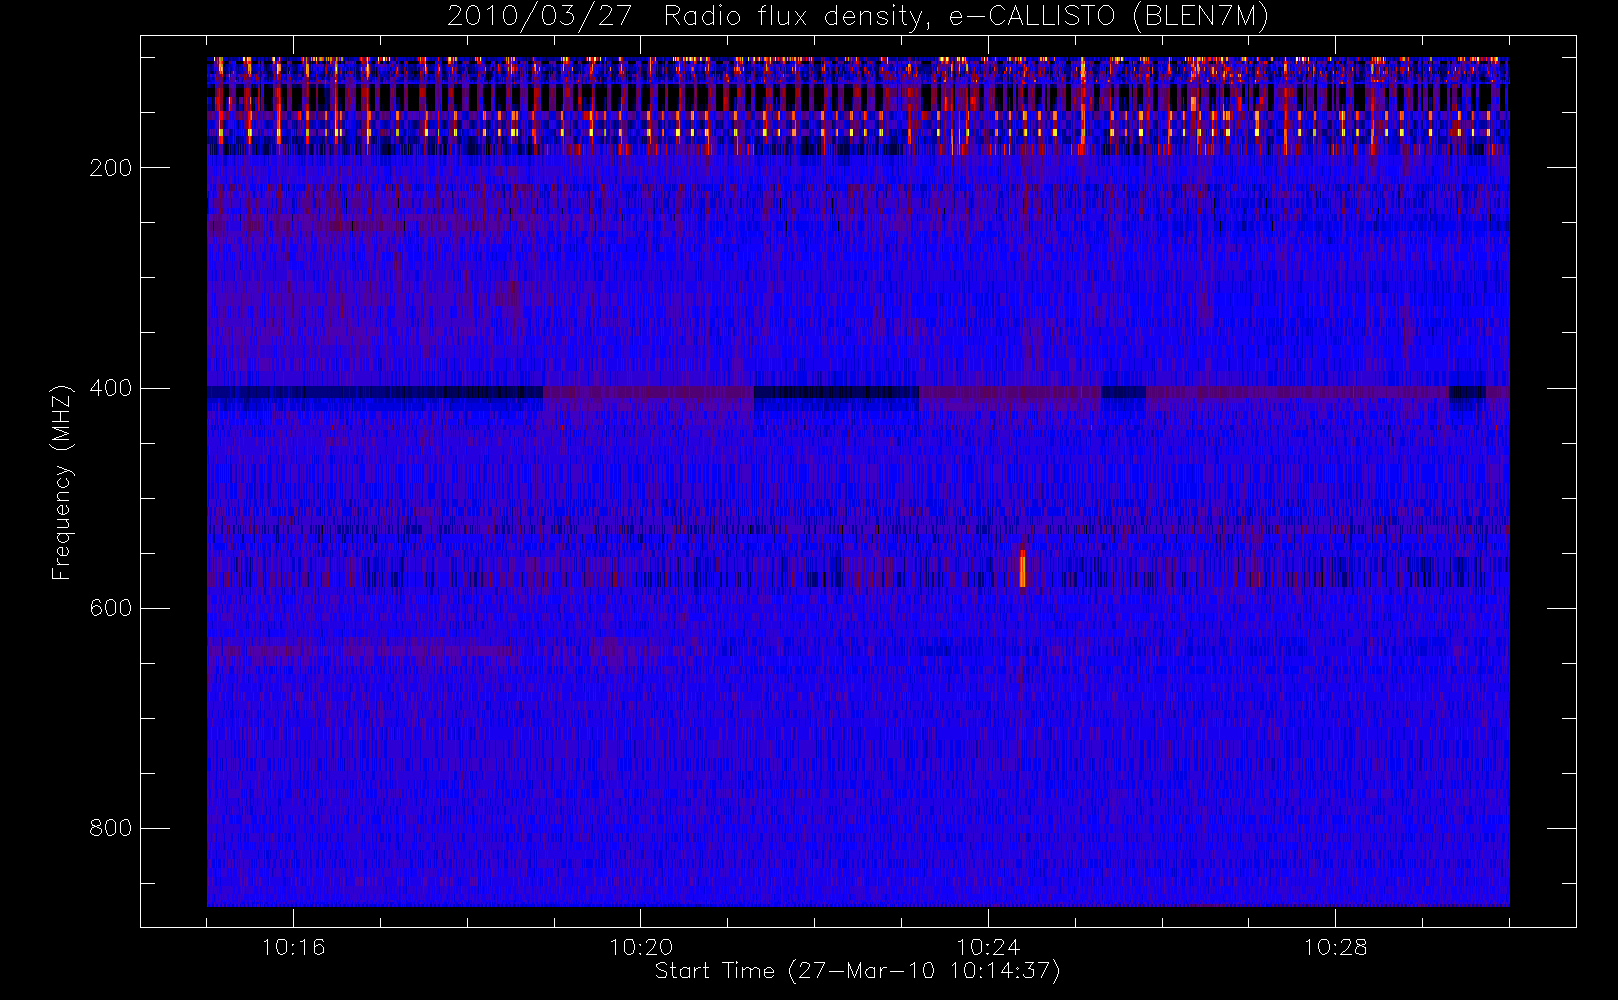
Task: Click the "Frequency (MHZ)" axis label
Action: click(62, 482)
